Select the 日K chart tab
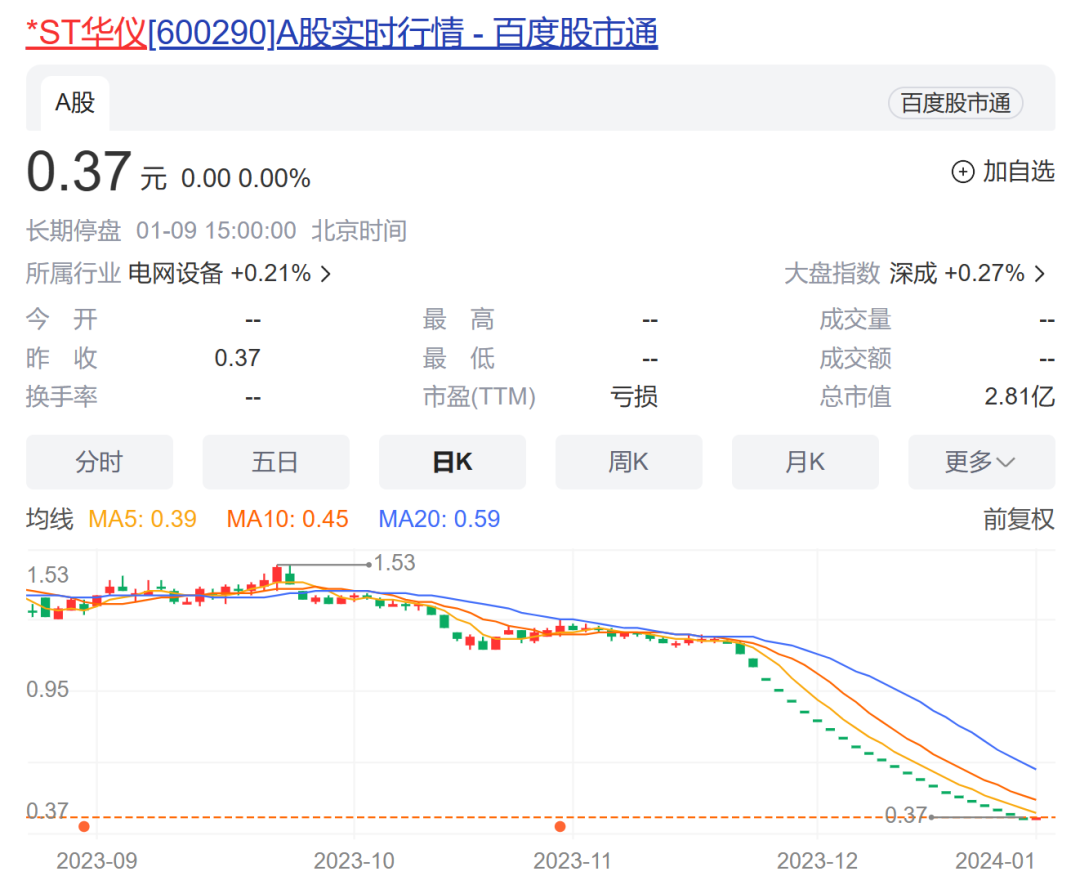 [x=452, y=461]
